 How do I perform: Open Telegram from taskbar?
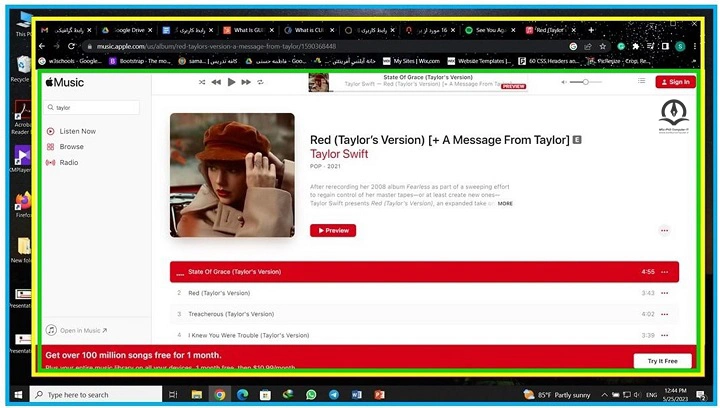pos(334,395)
